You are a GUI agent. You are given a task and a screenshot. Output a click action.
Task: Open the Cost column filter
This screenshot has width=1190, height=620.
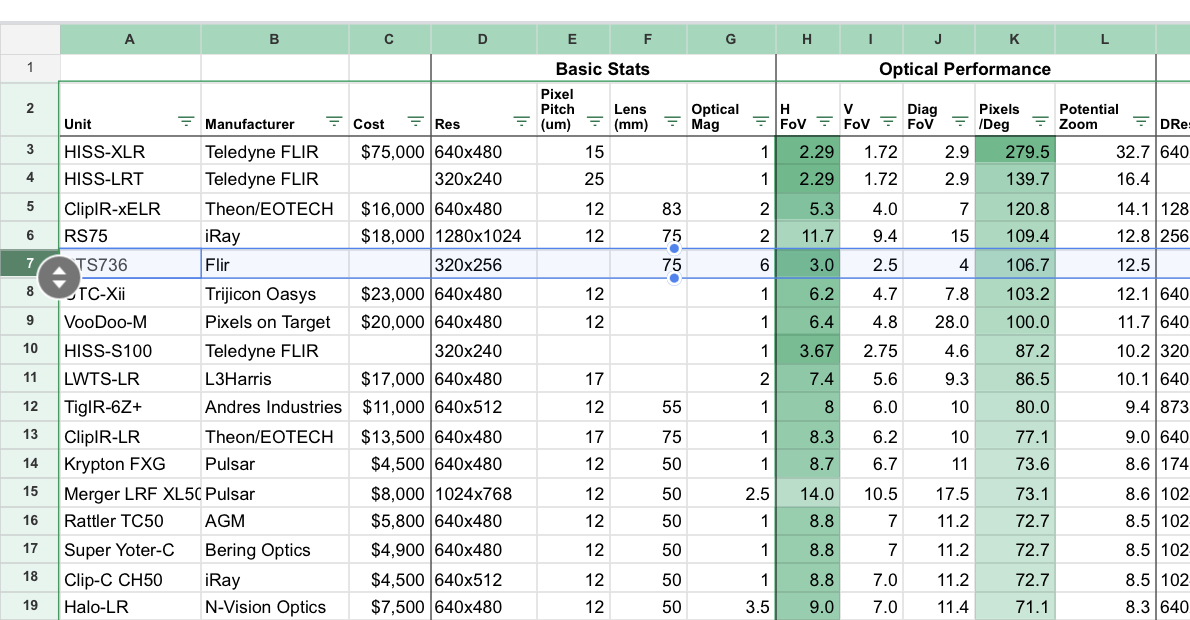click(415, 121)
